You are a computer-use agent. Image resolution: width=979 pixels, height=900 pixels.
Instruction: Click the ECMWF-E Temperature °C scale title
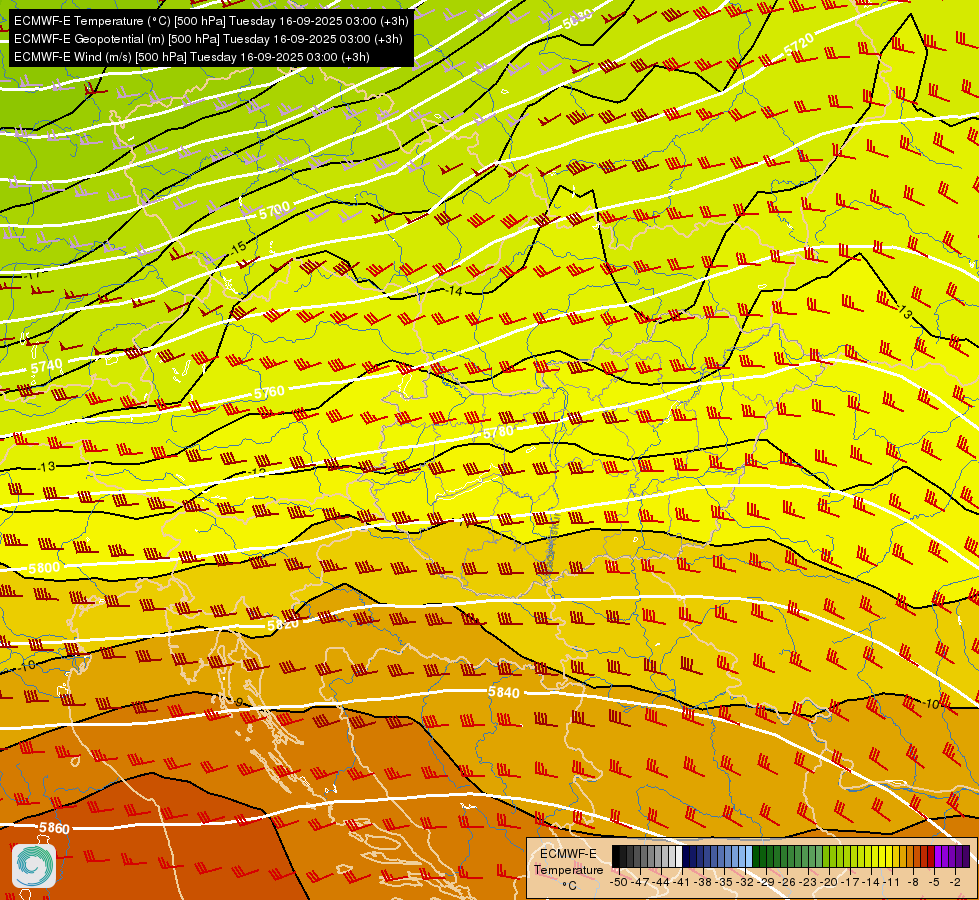click(x=569, y=869)
